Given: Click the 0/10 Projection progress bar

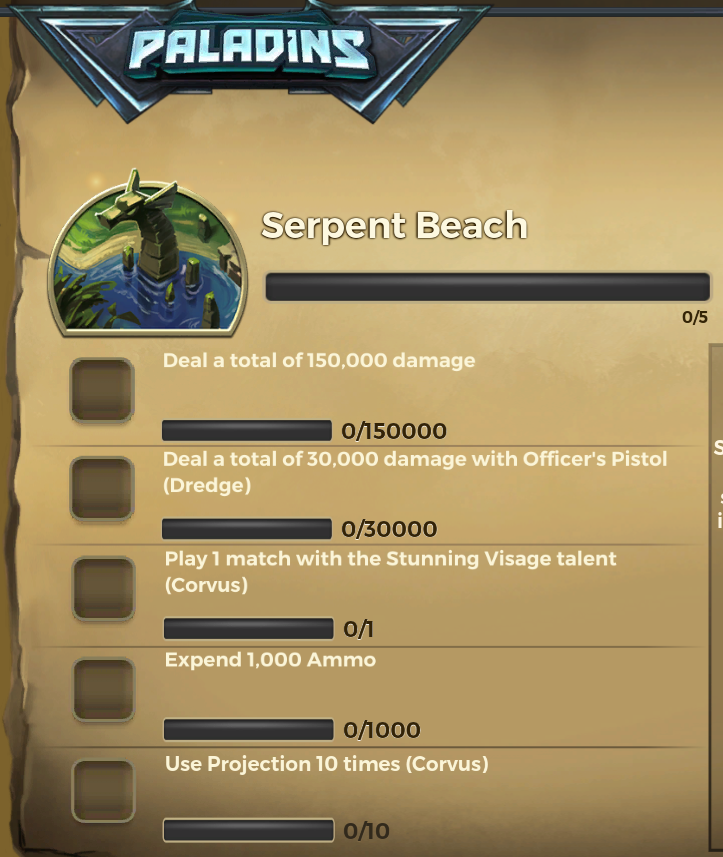Looking at the screenshot, I should (249, 830).
